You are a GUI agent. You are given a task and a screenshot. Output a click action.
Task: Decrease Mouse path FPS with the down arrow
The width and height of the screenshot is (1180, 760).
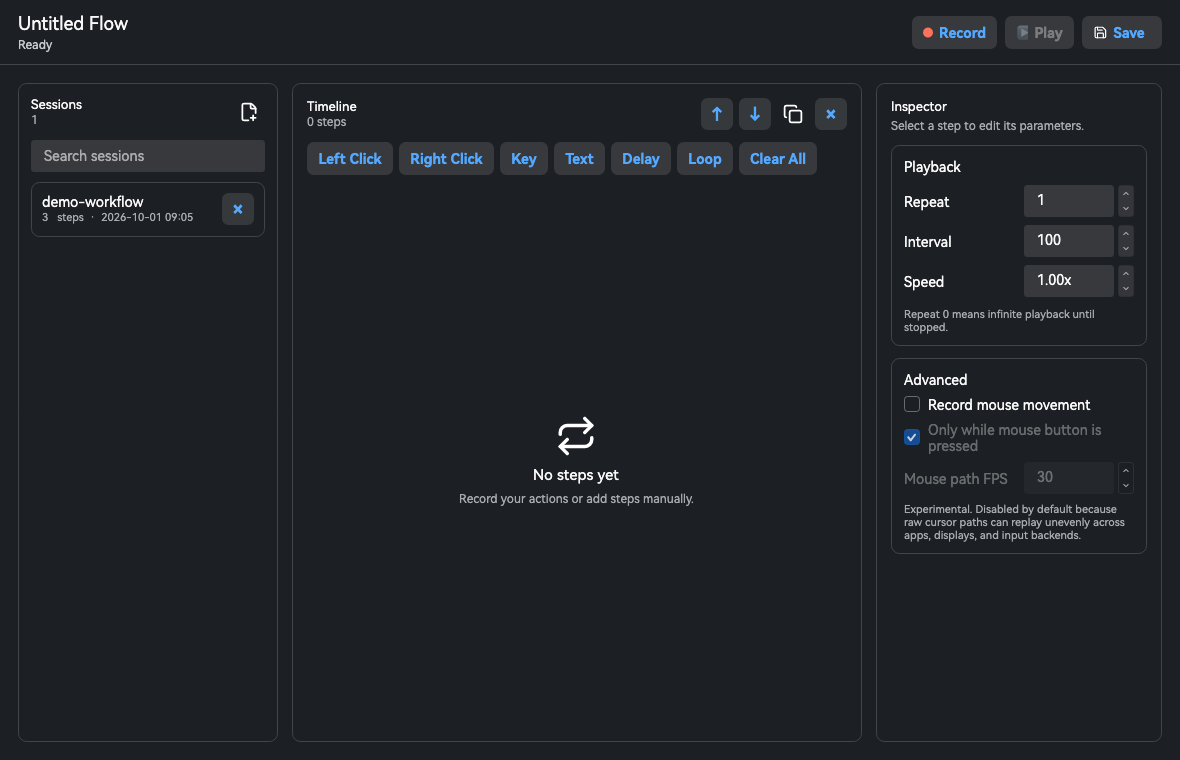[x=1126, y=485]
